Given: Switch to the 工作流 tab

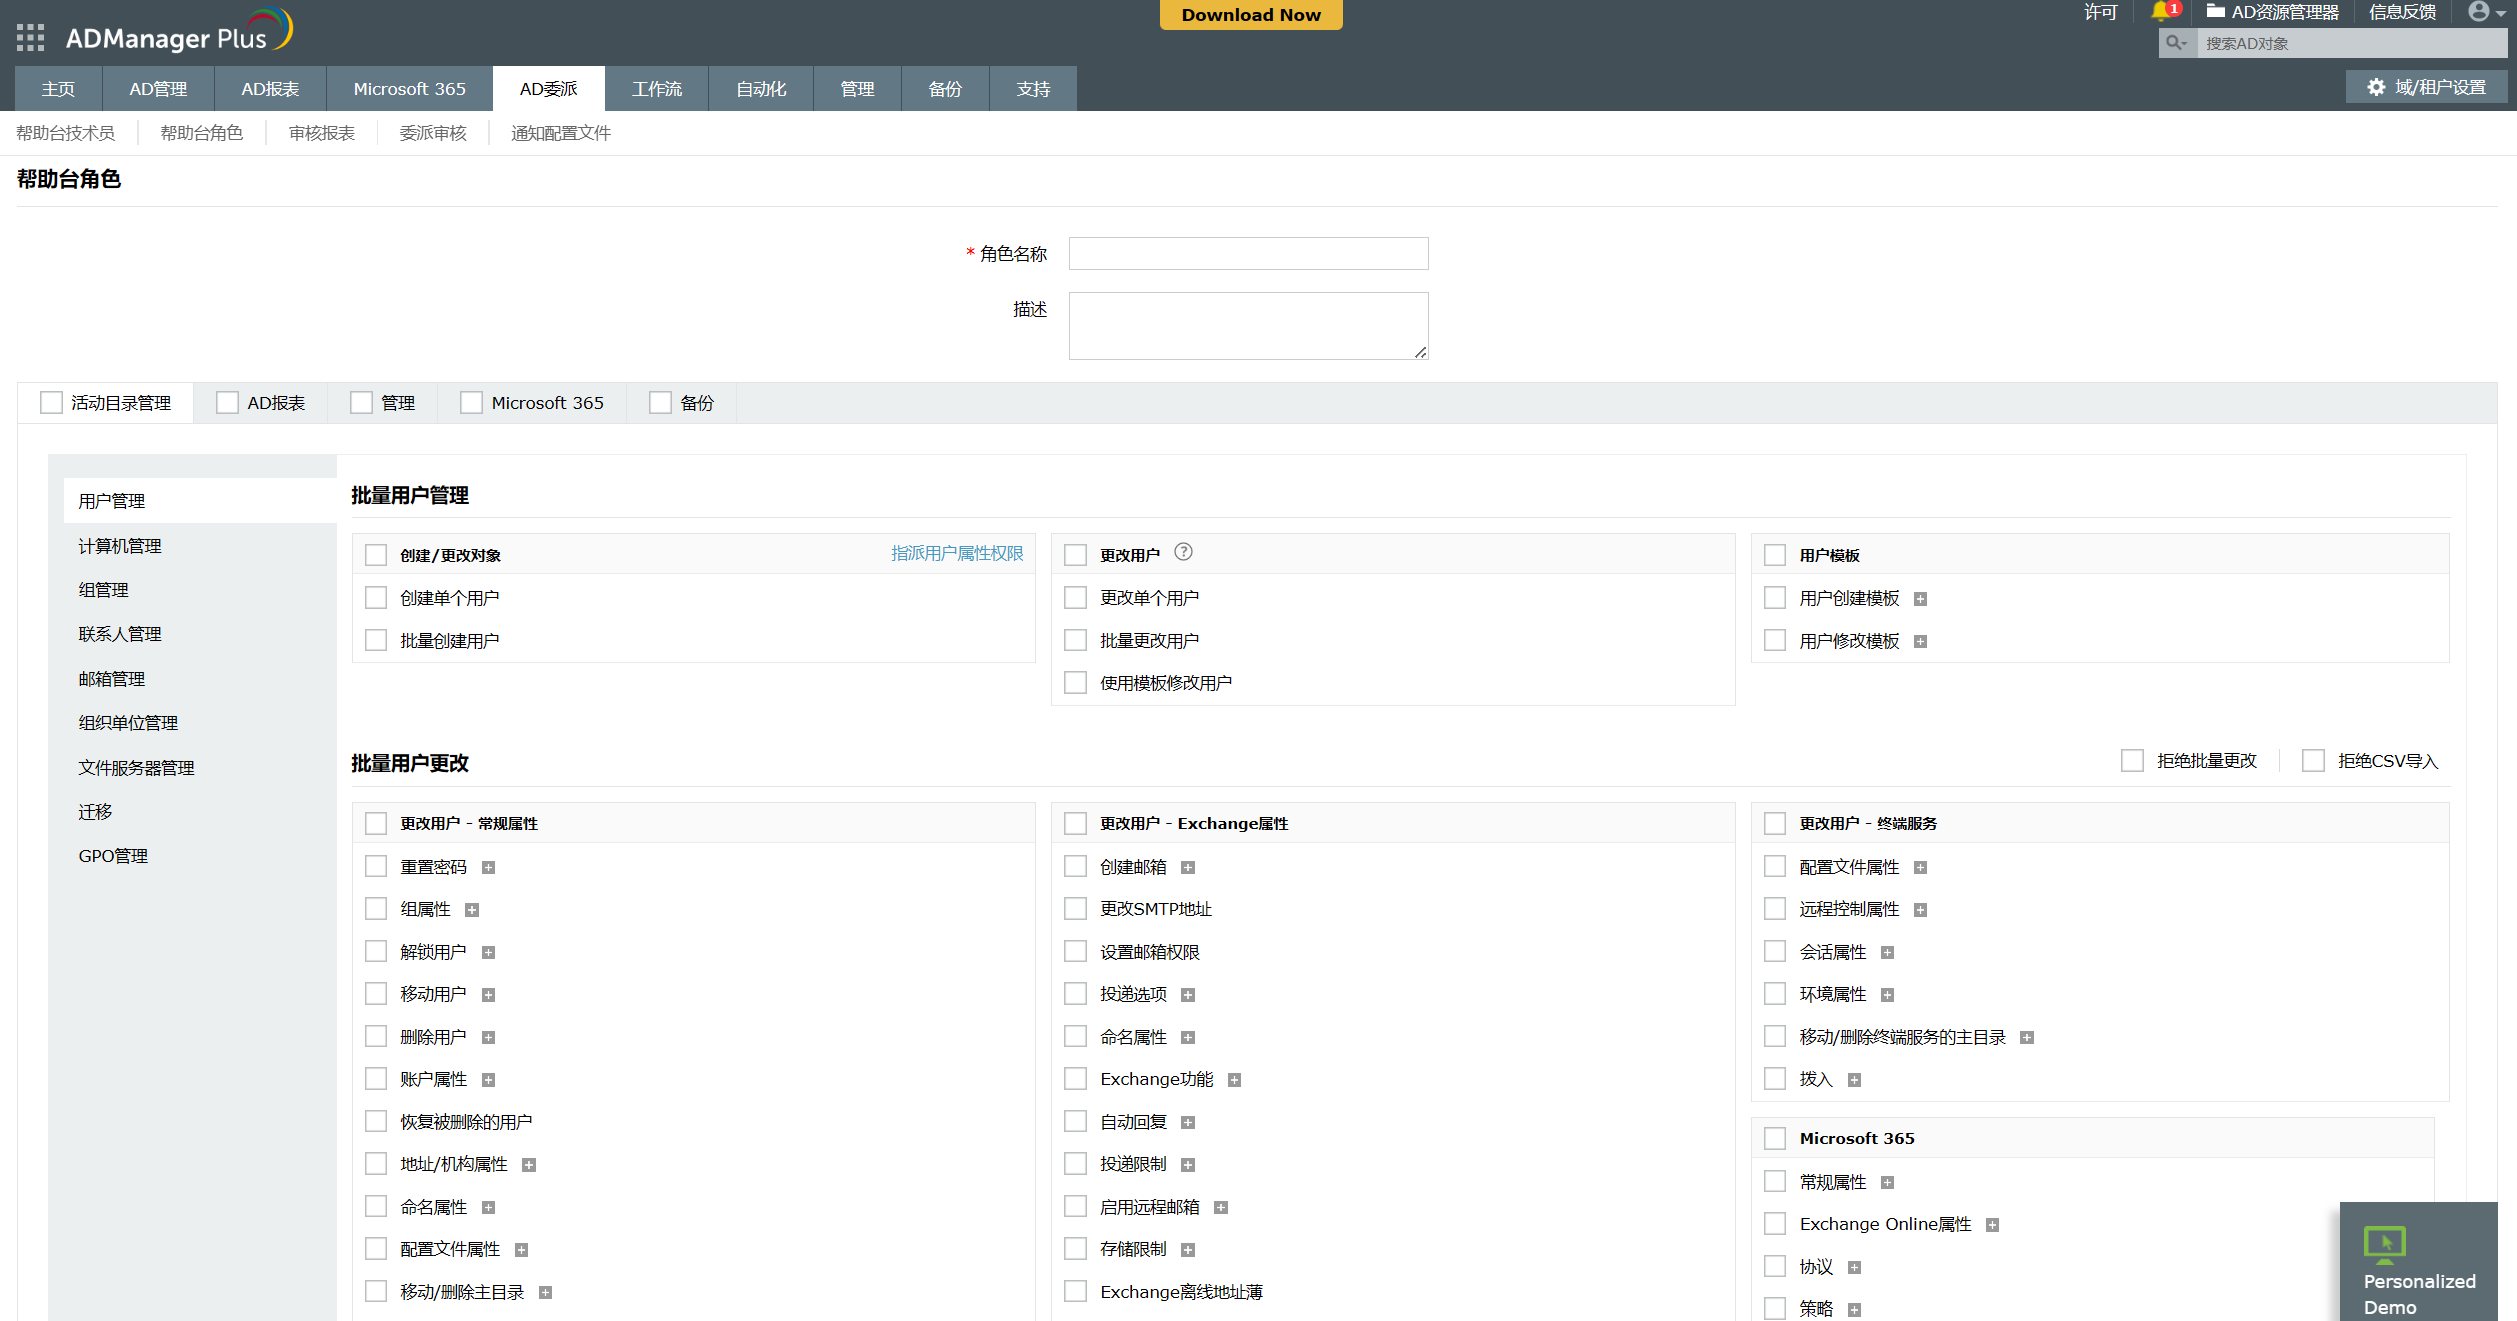Looking at the screenshot, I should [656, 89].
